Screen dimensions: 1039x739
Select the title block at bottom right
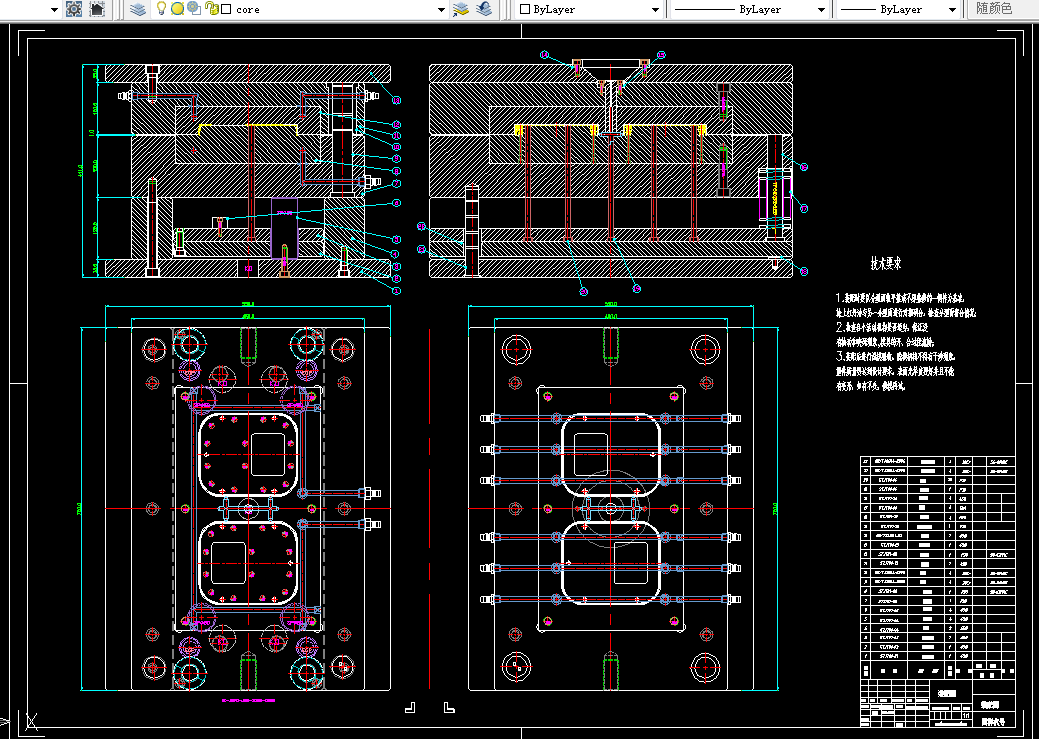(938, 702)
